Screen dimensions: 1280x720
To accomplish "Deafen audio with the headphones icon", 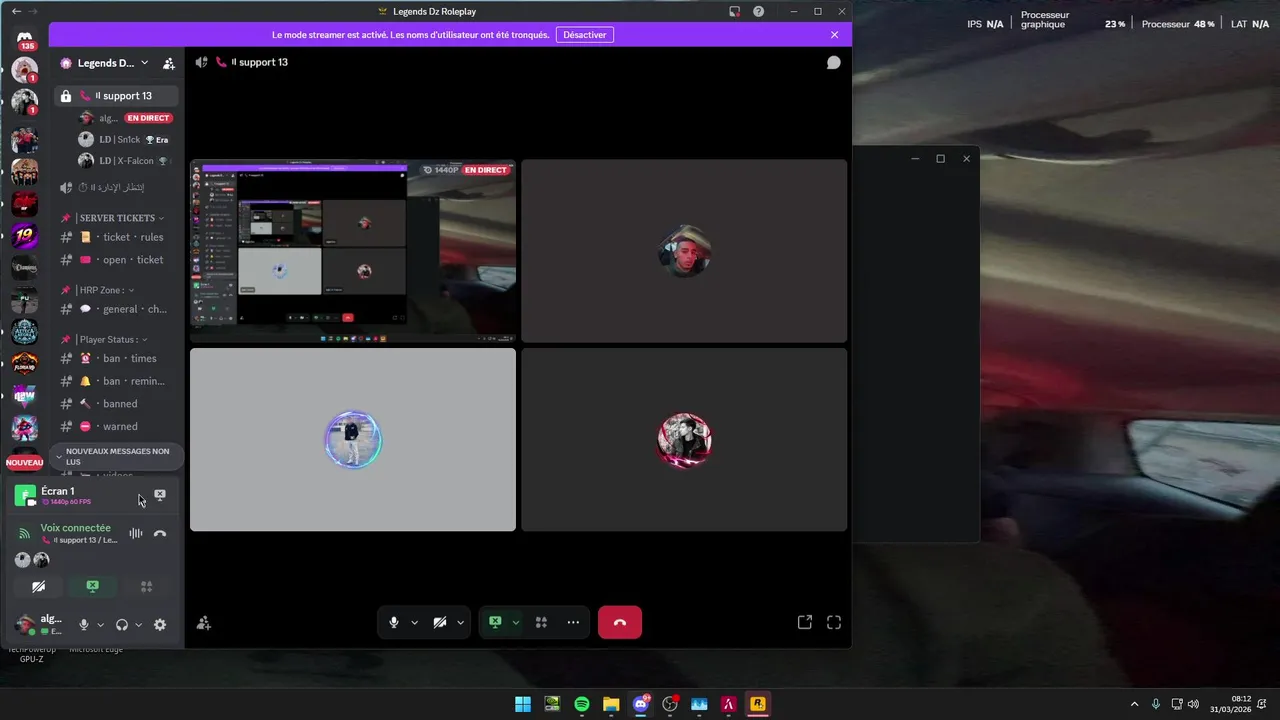I will 122,625.
